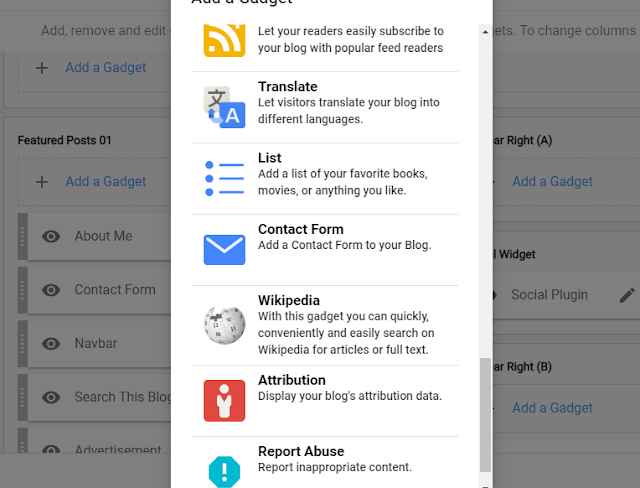Toggle visibility of Search This Blog gadget
Viewport: 640px width, 488px height.
click(x=51, y=397)
